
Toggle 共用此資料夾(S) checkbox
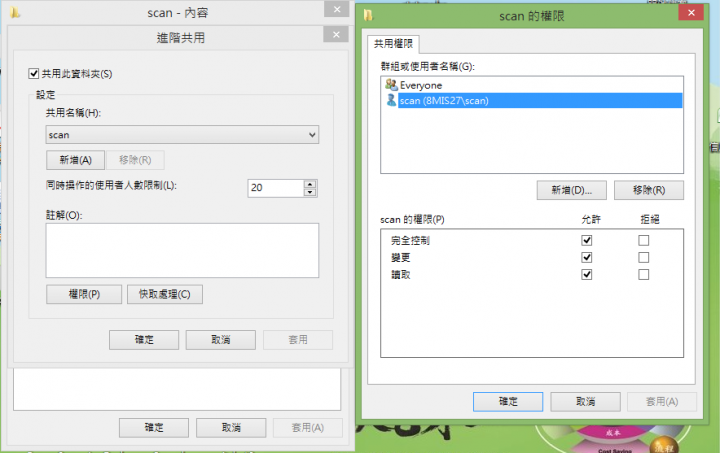coord(34,73)
